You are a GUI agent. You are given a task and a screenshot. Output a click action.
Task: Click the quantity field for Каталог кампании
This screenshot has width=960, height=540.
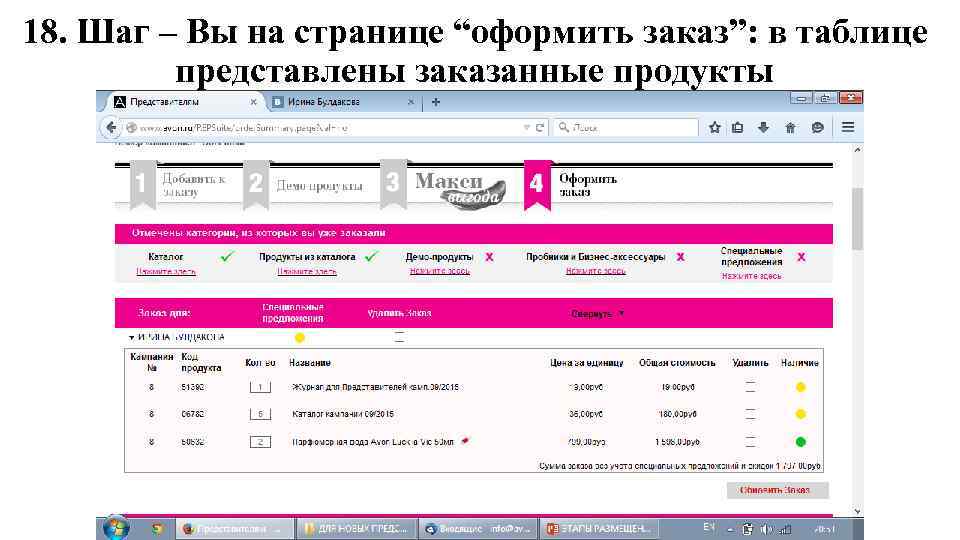[260, 414]
